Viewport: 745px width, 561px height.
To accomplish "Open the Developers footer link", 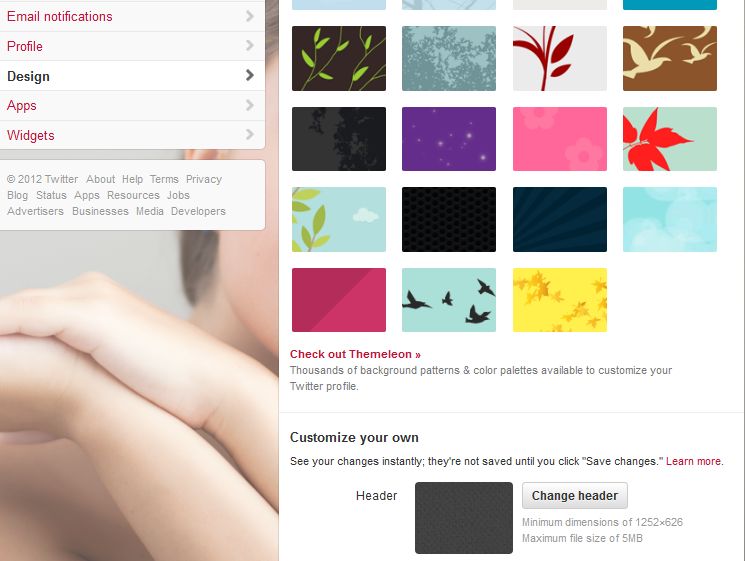I will pos(198,211).
